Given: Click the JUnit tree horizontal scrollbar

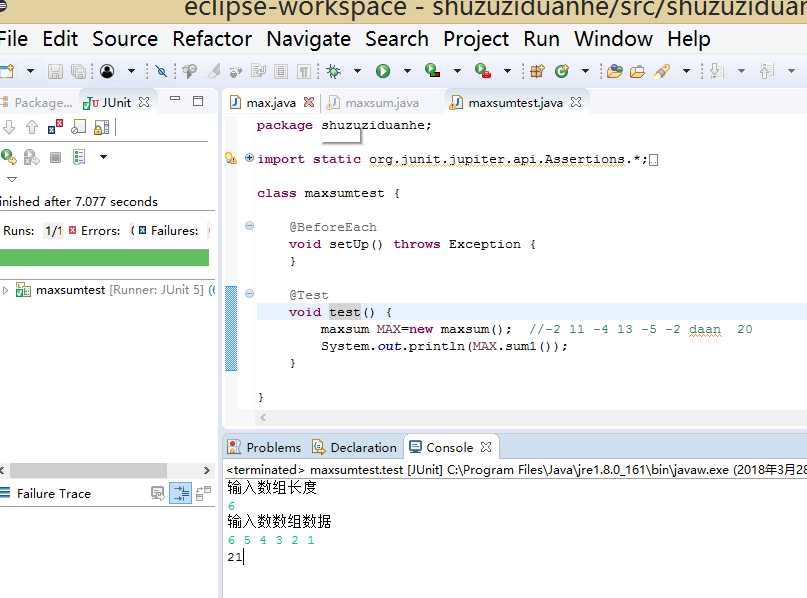Looking at the screenshot, I should (x=88, y=470).
